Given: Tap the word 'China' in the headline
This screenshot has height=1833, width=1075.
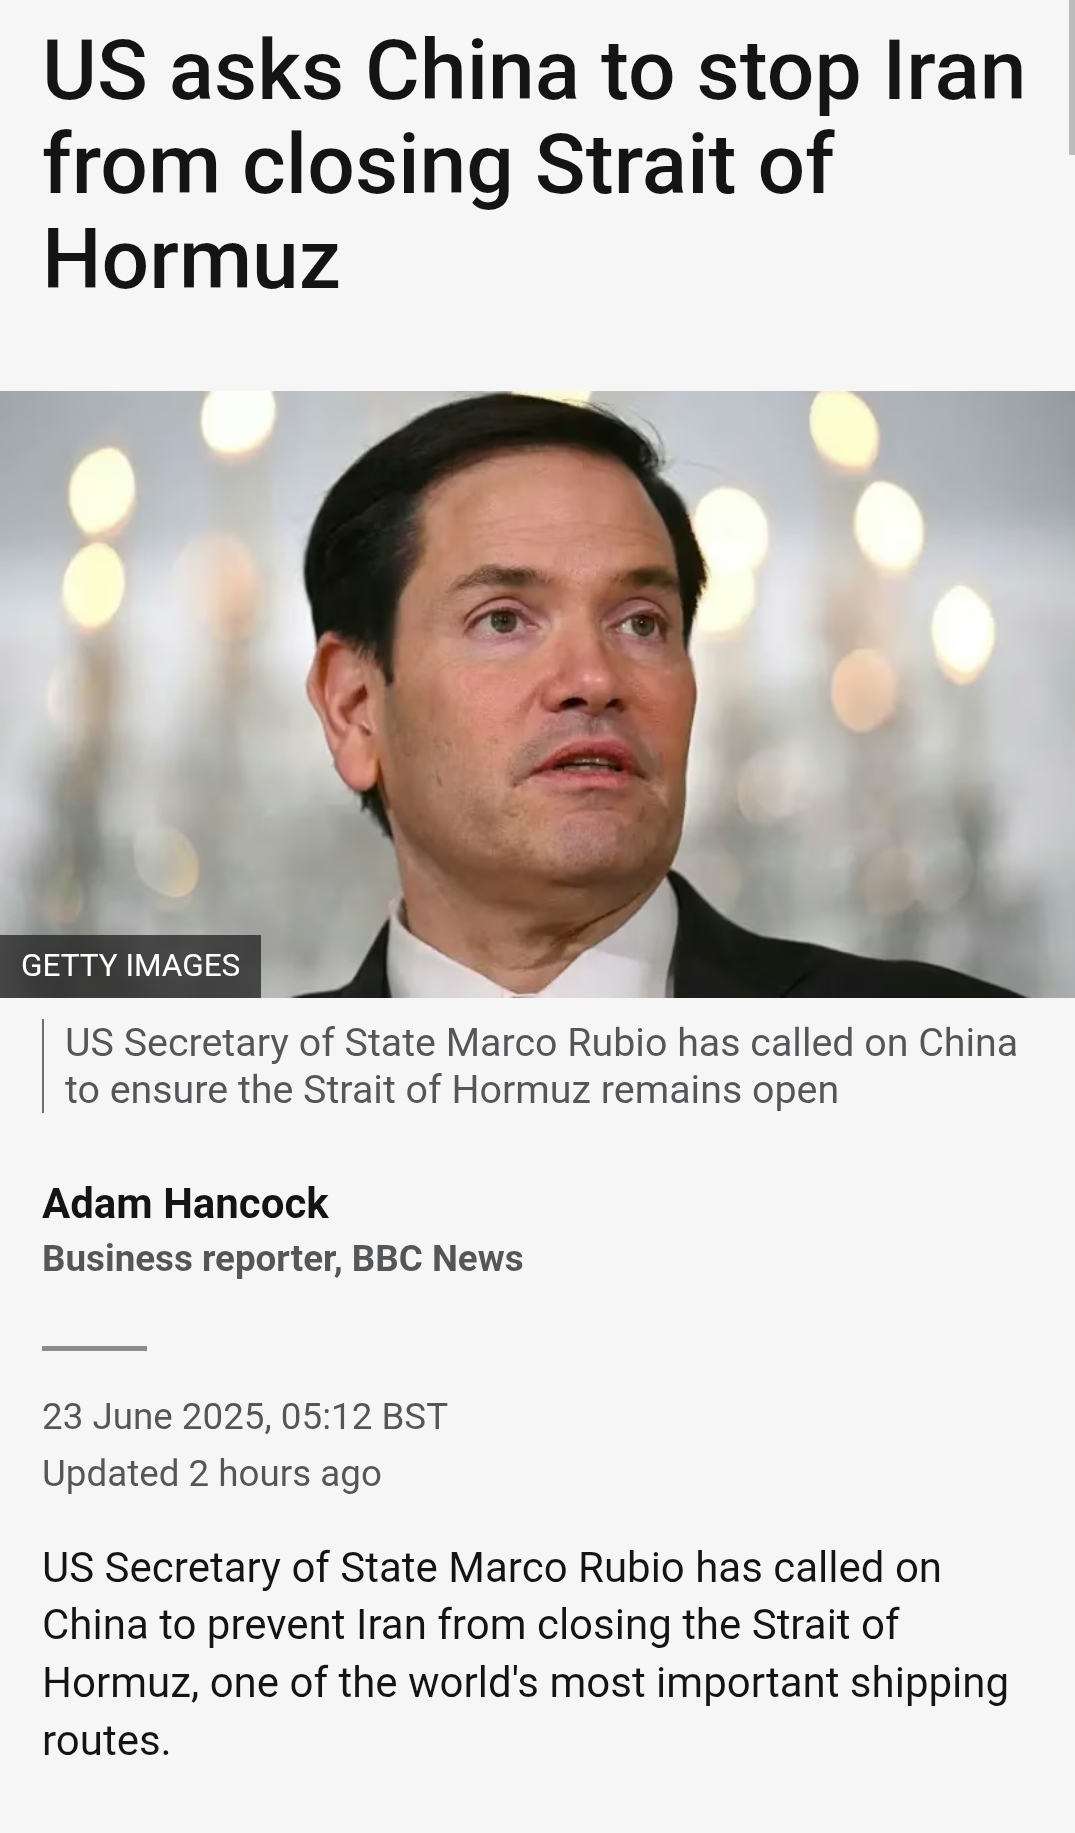Looking at the screenshot, I should click(472, 72).
